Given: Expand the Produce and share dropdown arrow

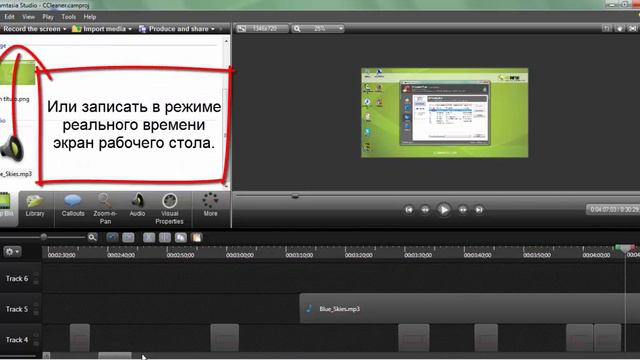Looking at the screenshot, I should pos(213,29).
